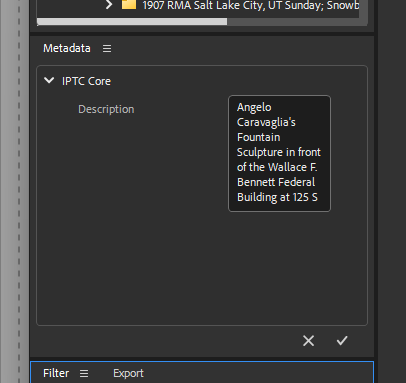Select the Metadata panel tab
This screenshot has height=383, width=406.
point(67,48)
